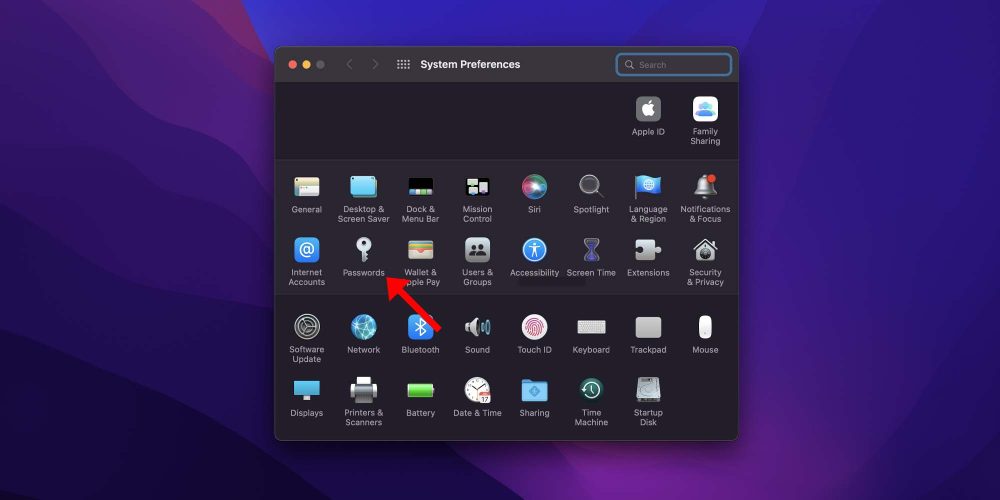This screenshot has width=1000, height=500.
Task: Click the Show All grid button
Action: click(403, 64)
